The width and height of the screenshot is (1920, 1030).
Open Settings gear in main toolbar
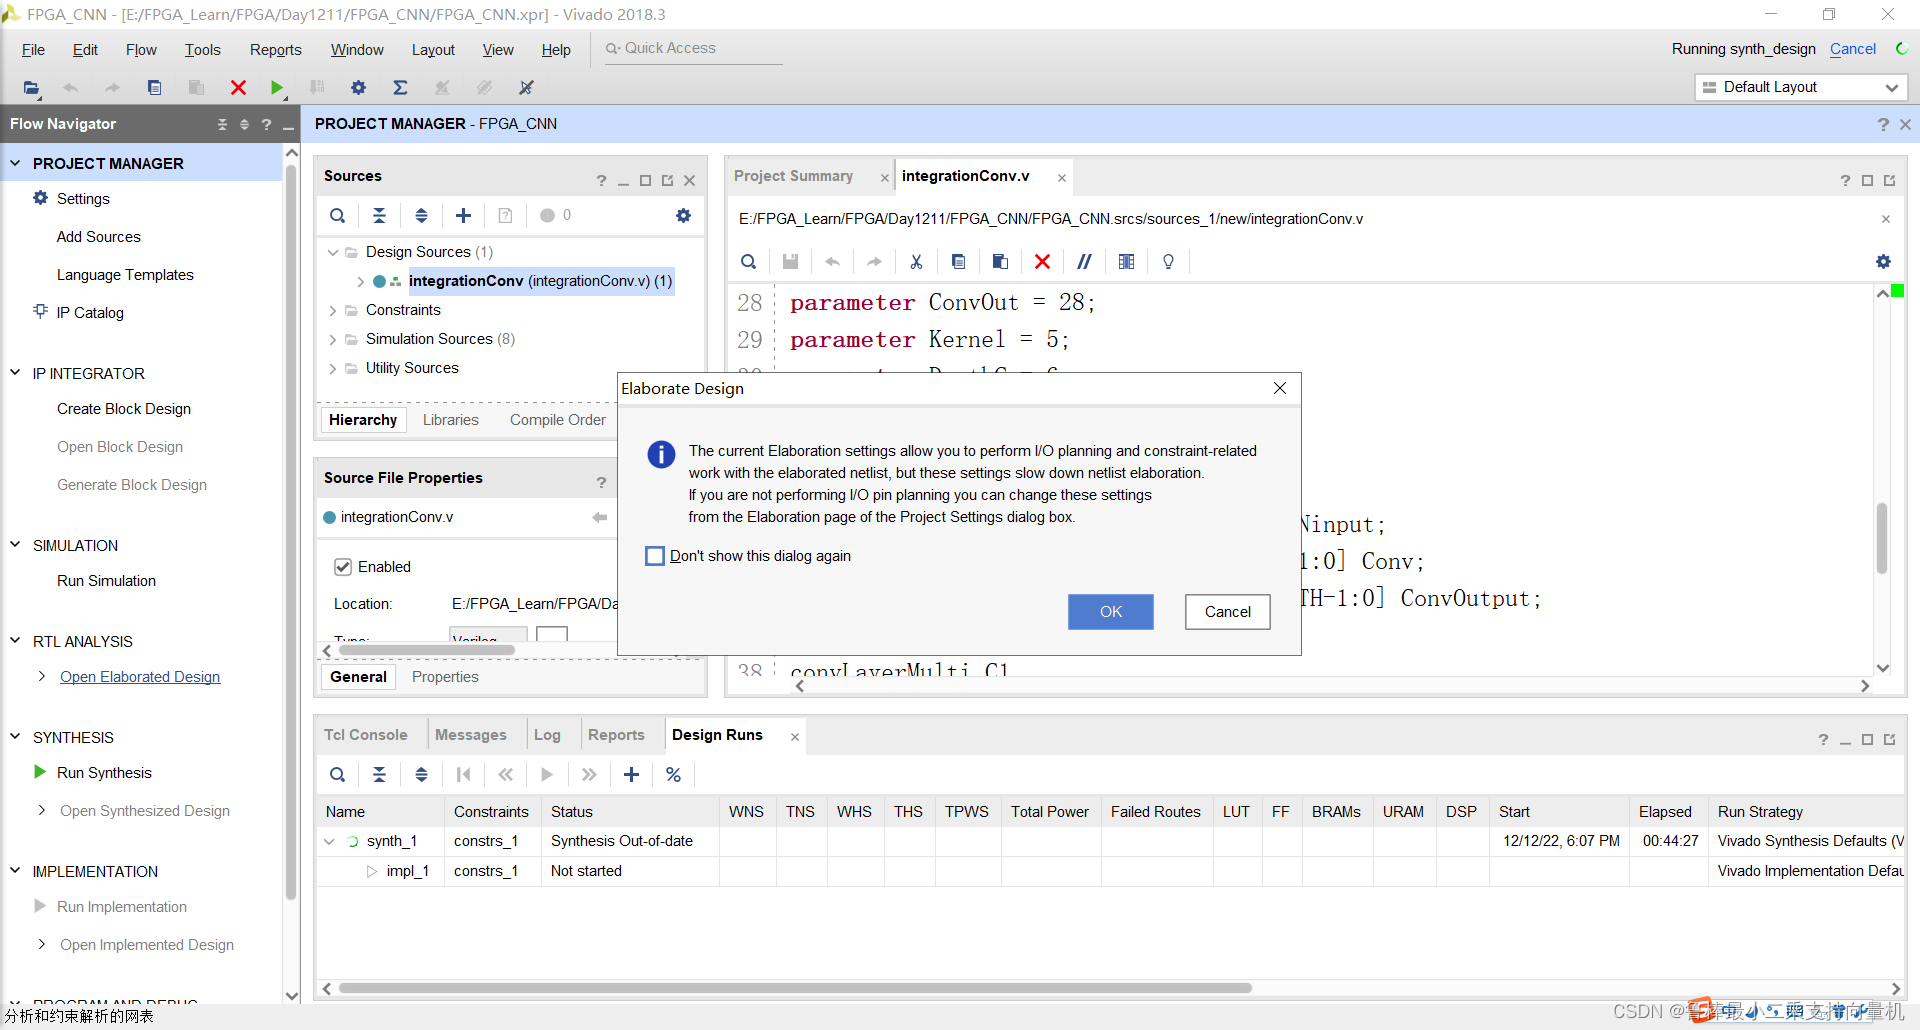coord(358,88)
